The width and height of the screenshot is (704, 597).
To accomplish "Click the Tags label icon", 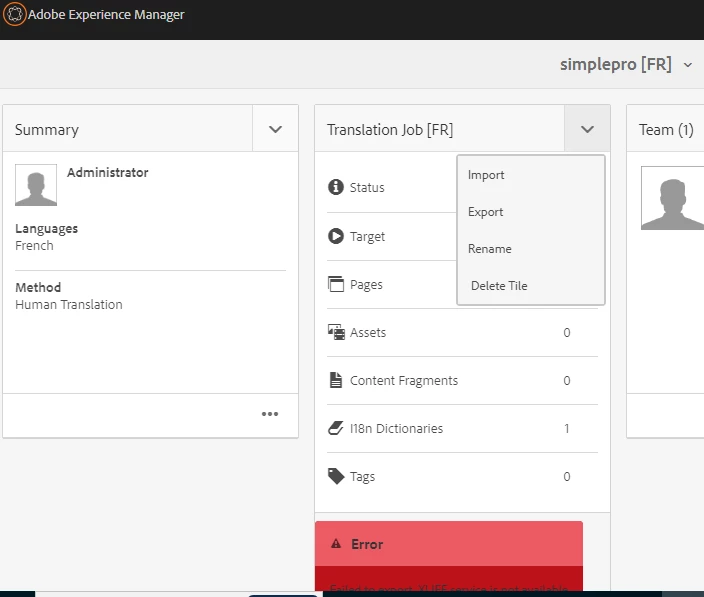I will [336, 476].
